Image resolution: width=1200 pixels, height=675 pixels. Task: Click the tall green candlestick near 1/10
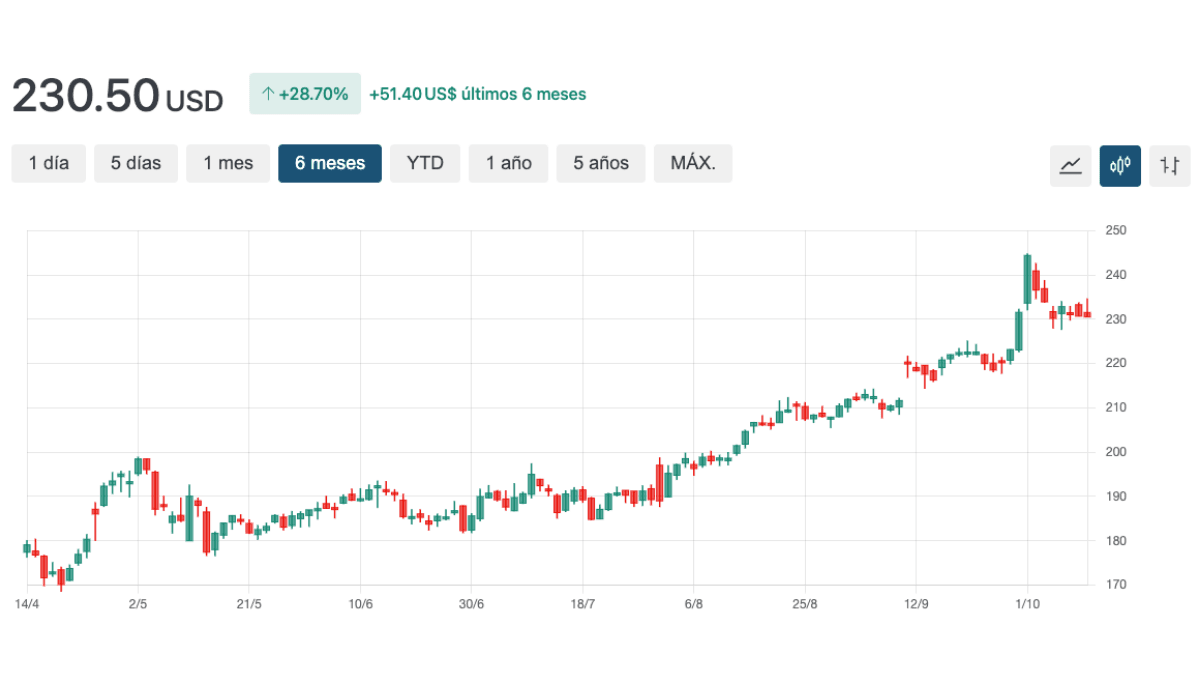(x=1028, y=280)
